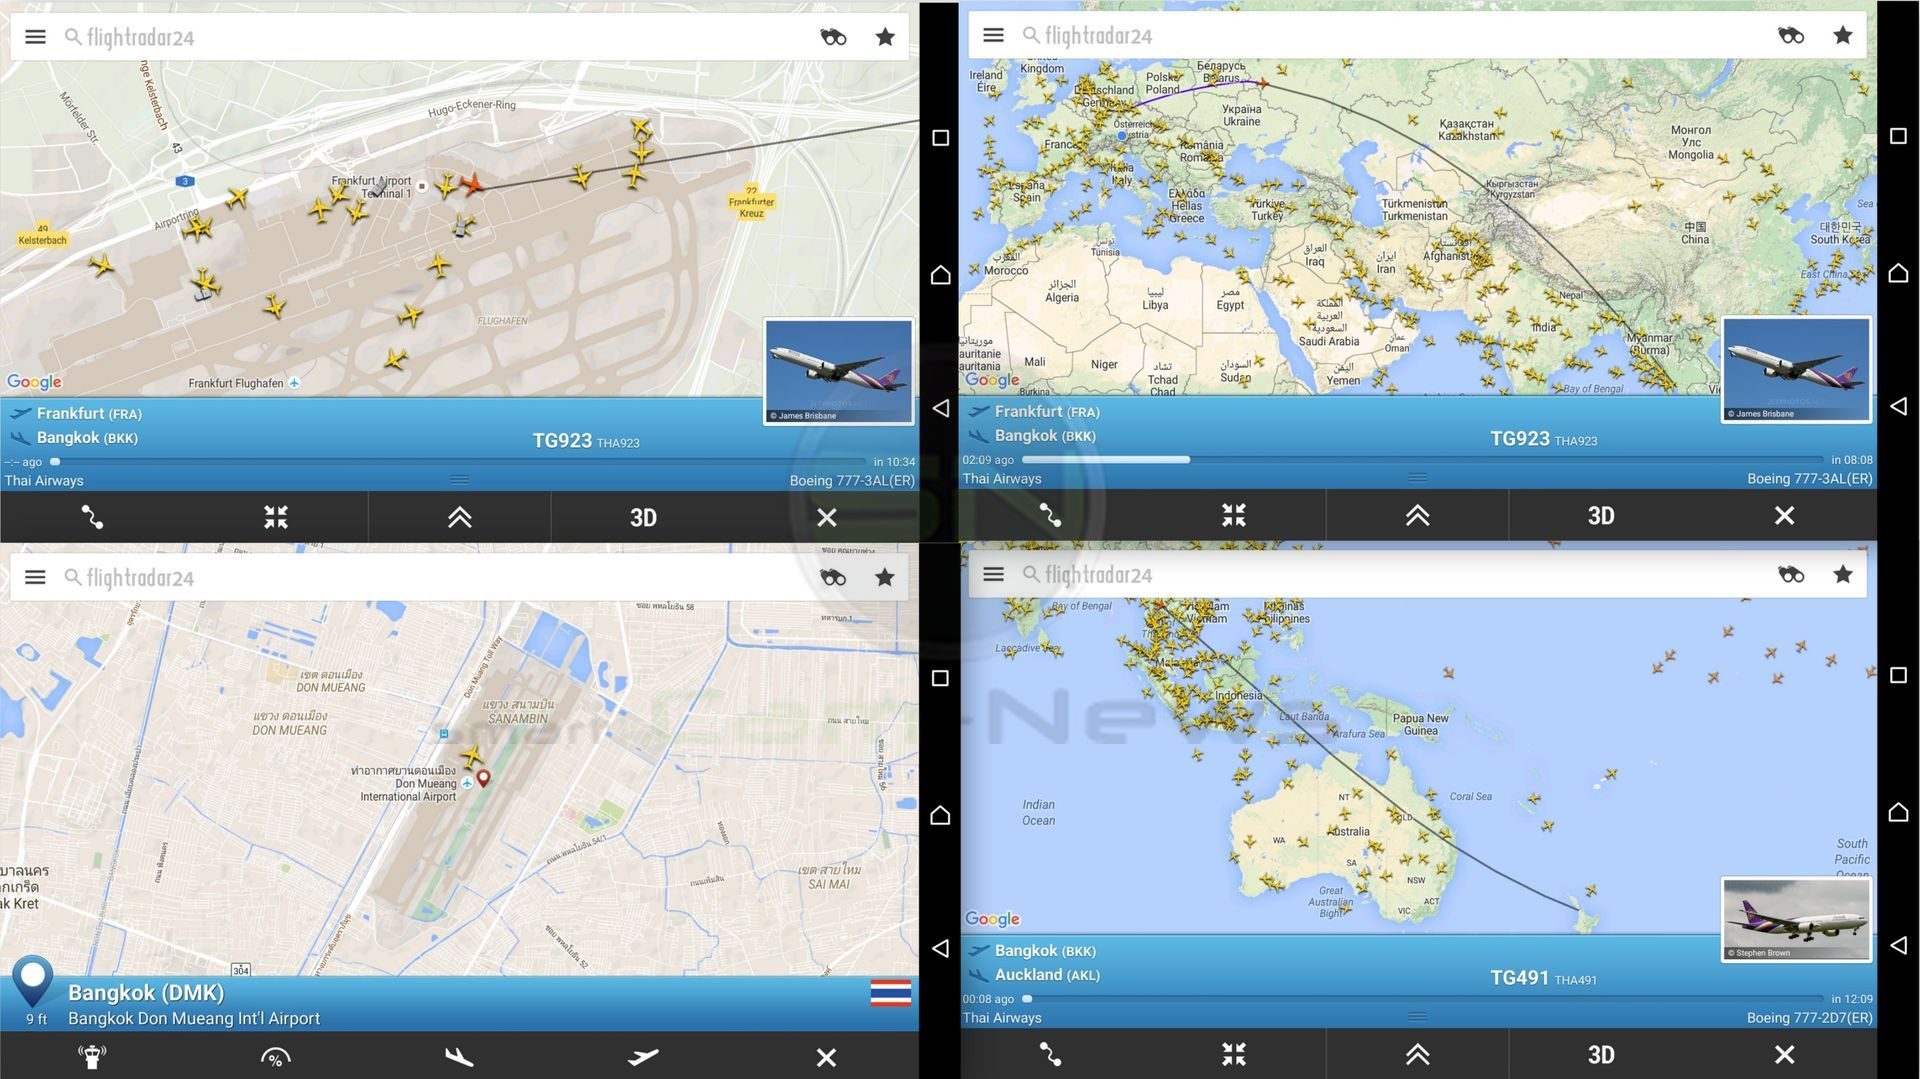Click binoculars icon in Frankfurt airport panel

click(x=833, y=37)
